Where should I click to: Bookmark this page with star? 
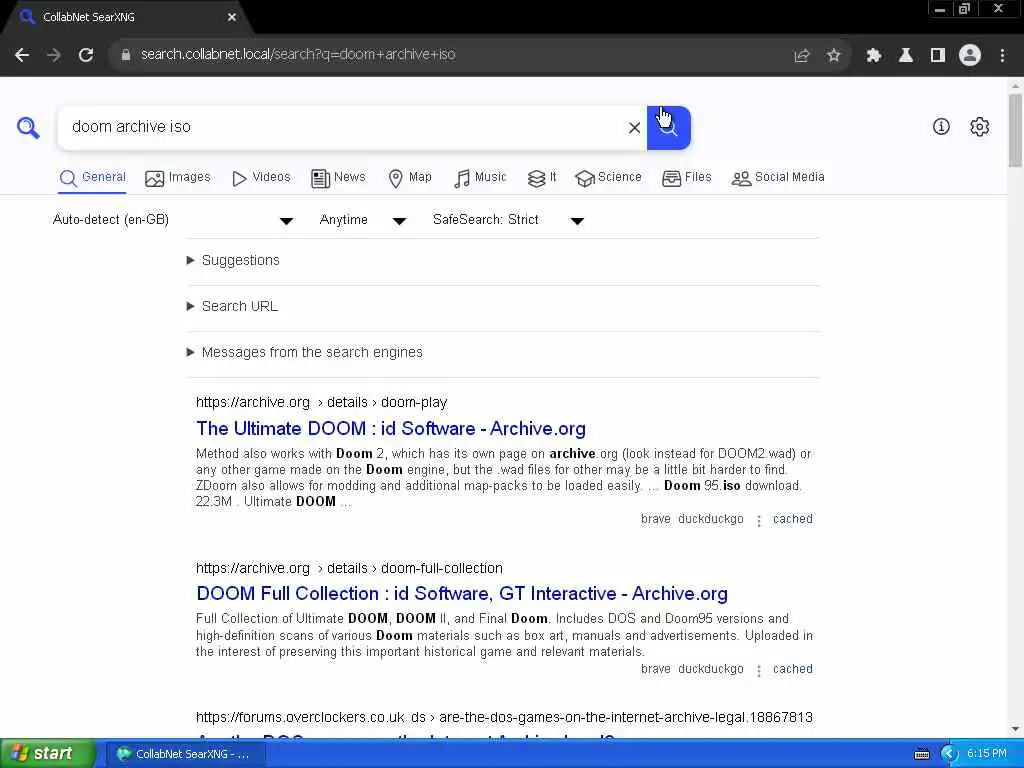[833, 56]
